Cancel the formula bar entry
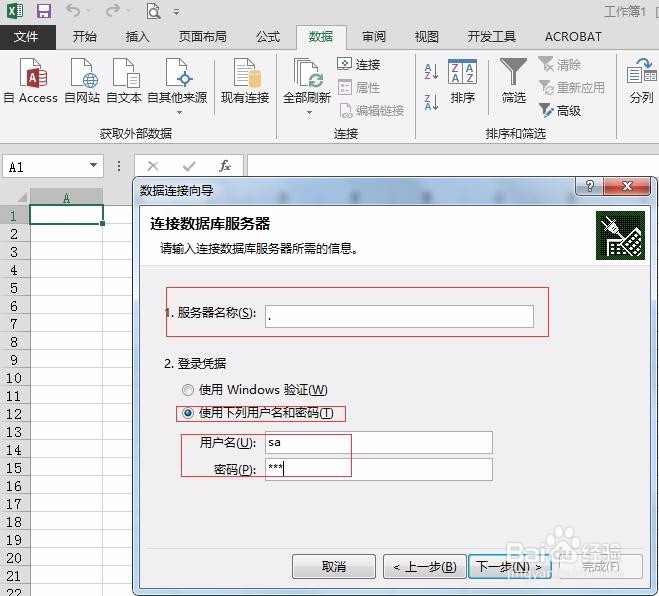The width and height of the screenshot is (659, 596). click(153, 166)
